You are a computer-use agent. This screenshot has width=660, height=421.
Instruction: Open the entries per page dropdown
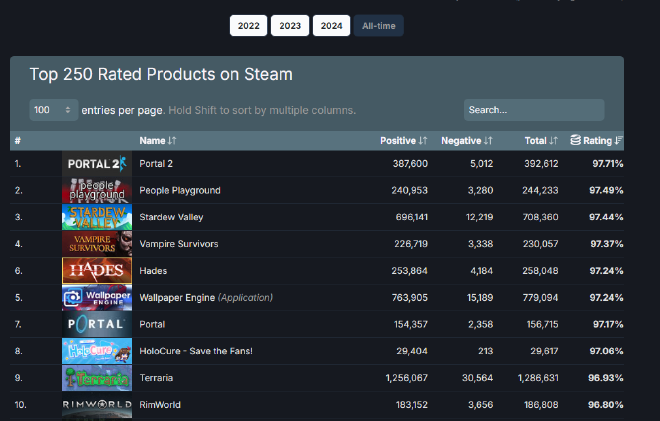point(54,110)
